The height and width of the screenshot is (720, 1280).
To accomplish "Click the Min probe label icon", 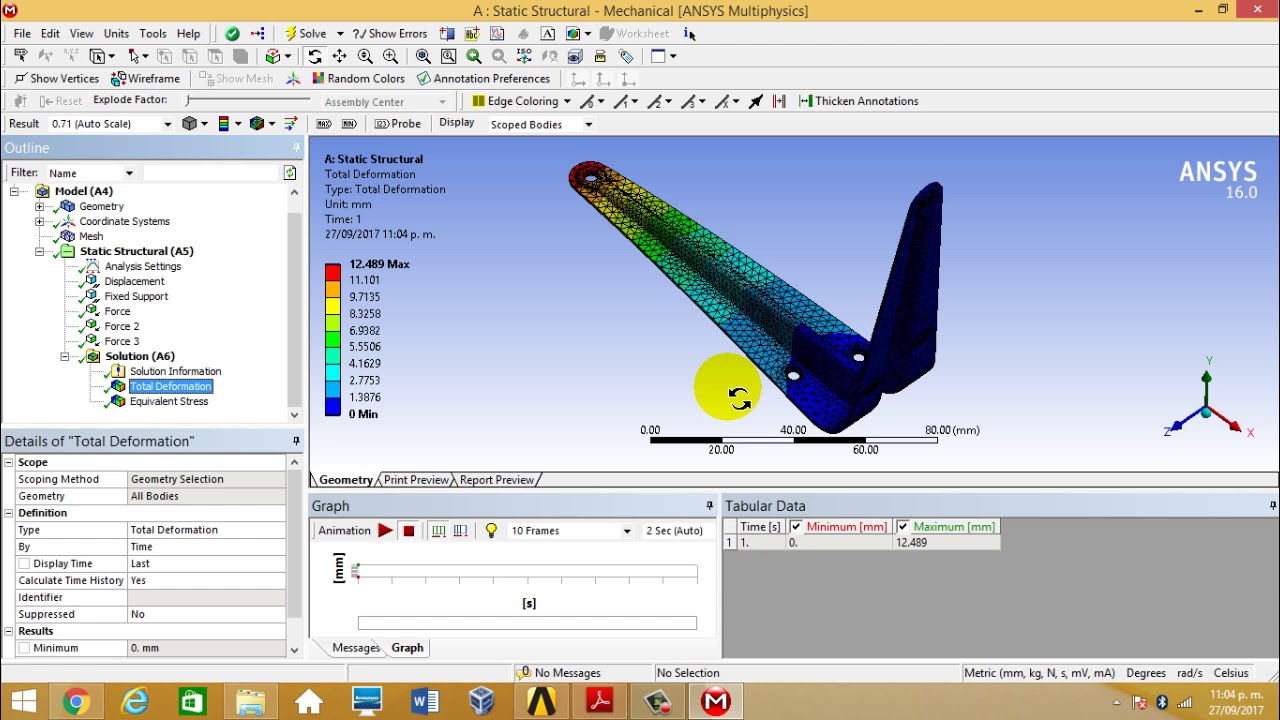I will pos(349,124).
